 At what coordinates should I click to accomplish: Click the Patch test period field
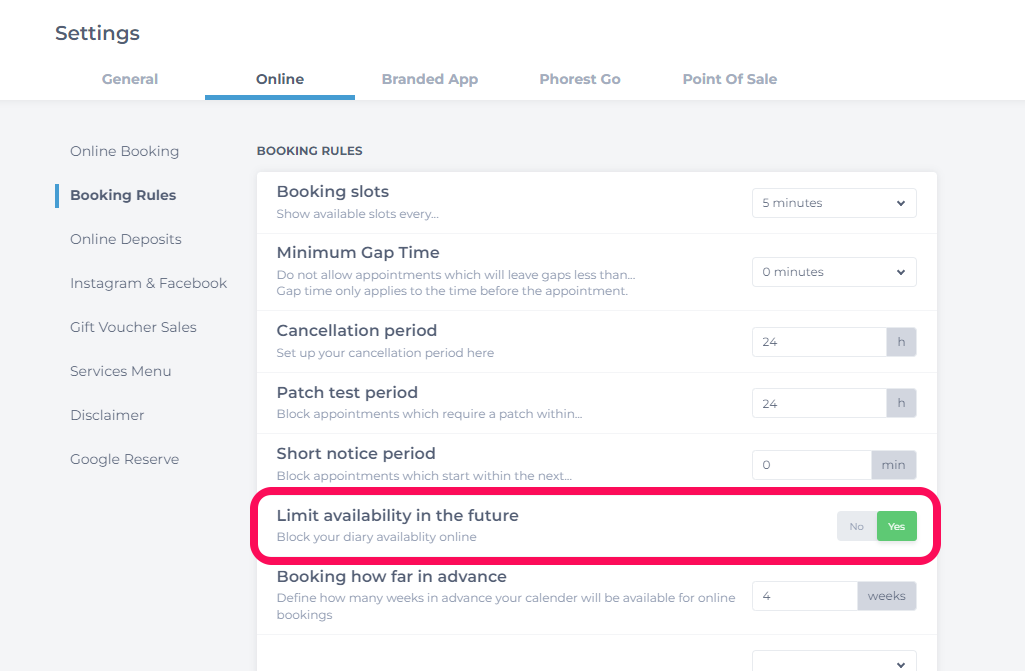819,404
